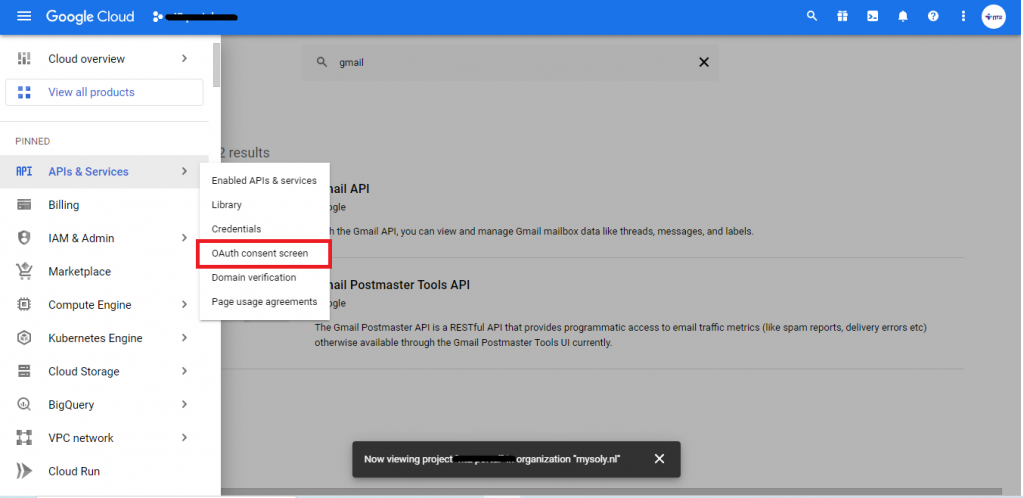Click the magnifier icon in gmail search box
The height and width of the screenshot is (498, 1024).
point(321,62)
